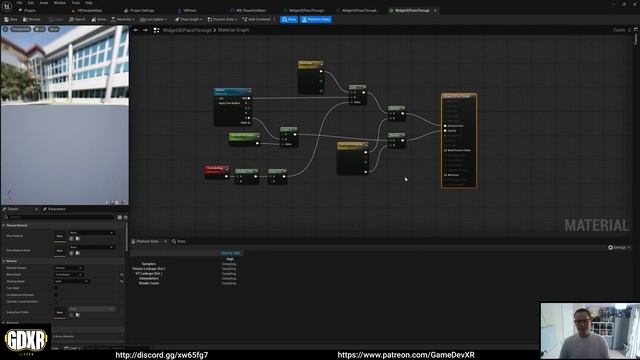Toggle the Two Sided checkbox
Image resolution: width=640 pixels, height=360 pixels.
tap(56, 288)
